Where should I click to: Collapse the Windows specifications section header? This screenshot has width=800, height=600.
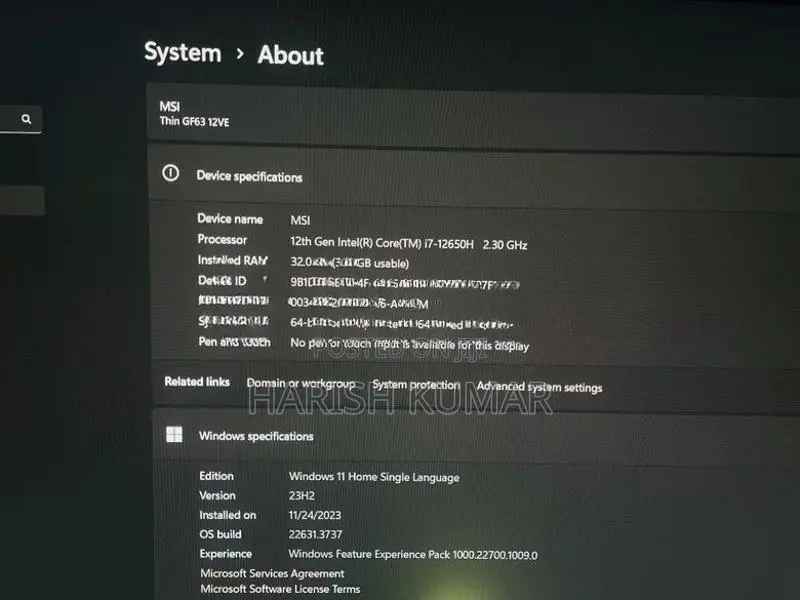pyautogui.click(x=477, y=437)
